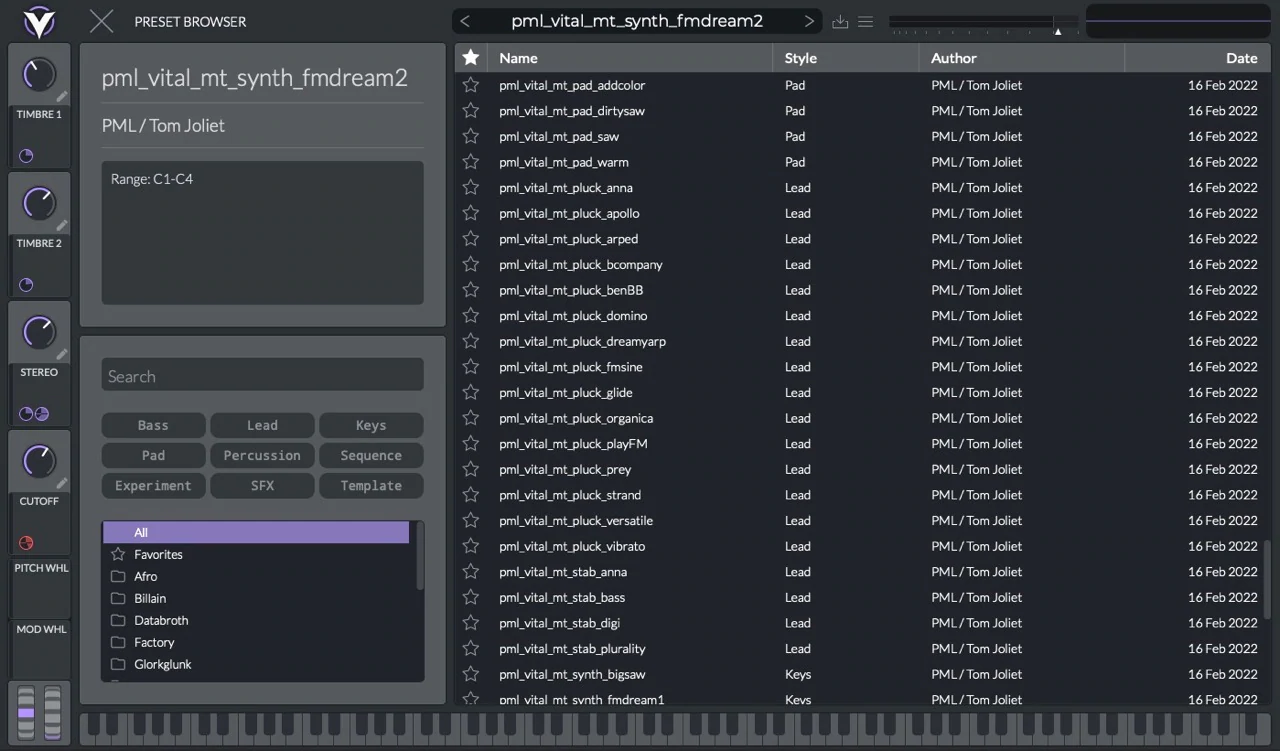Open the Billain preset folder
Image resolution: width=1280 pixels, height=751 pixels.
point(256,598)
